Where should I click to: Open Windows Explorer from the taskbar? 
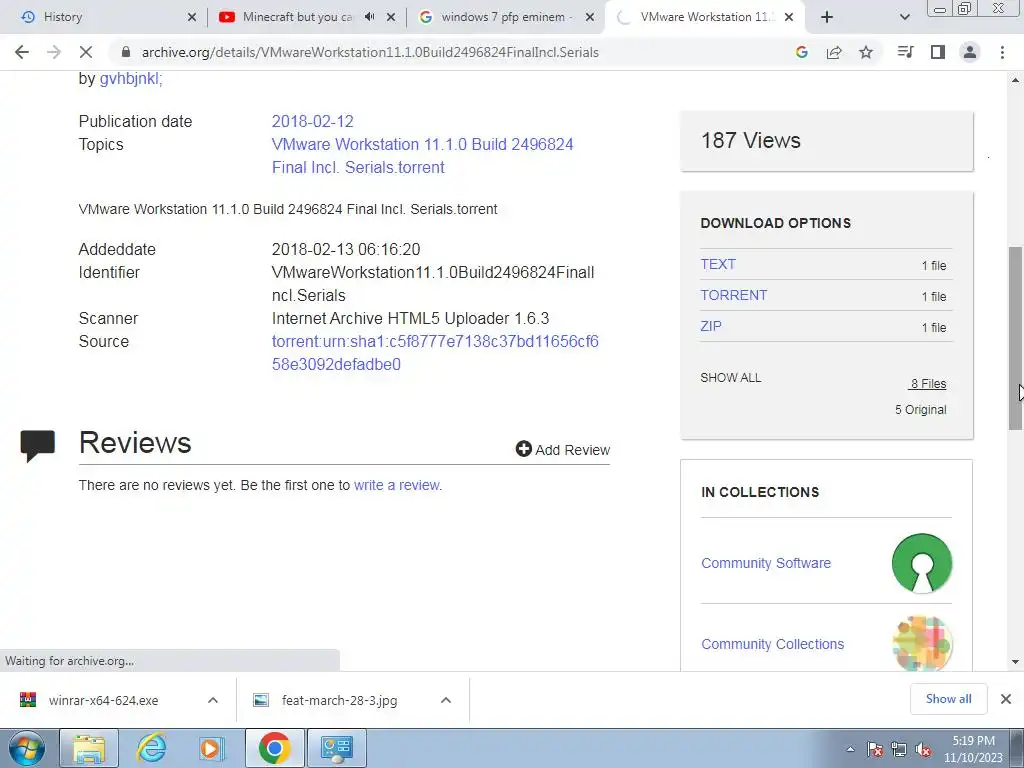tap(89, 748)
